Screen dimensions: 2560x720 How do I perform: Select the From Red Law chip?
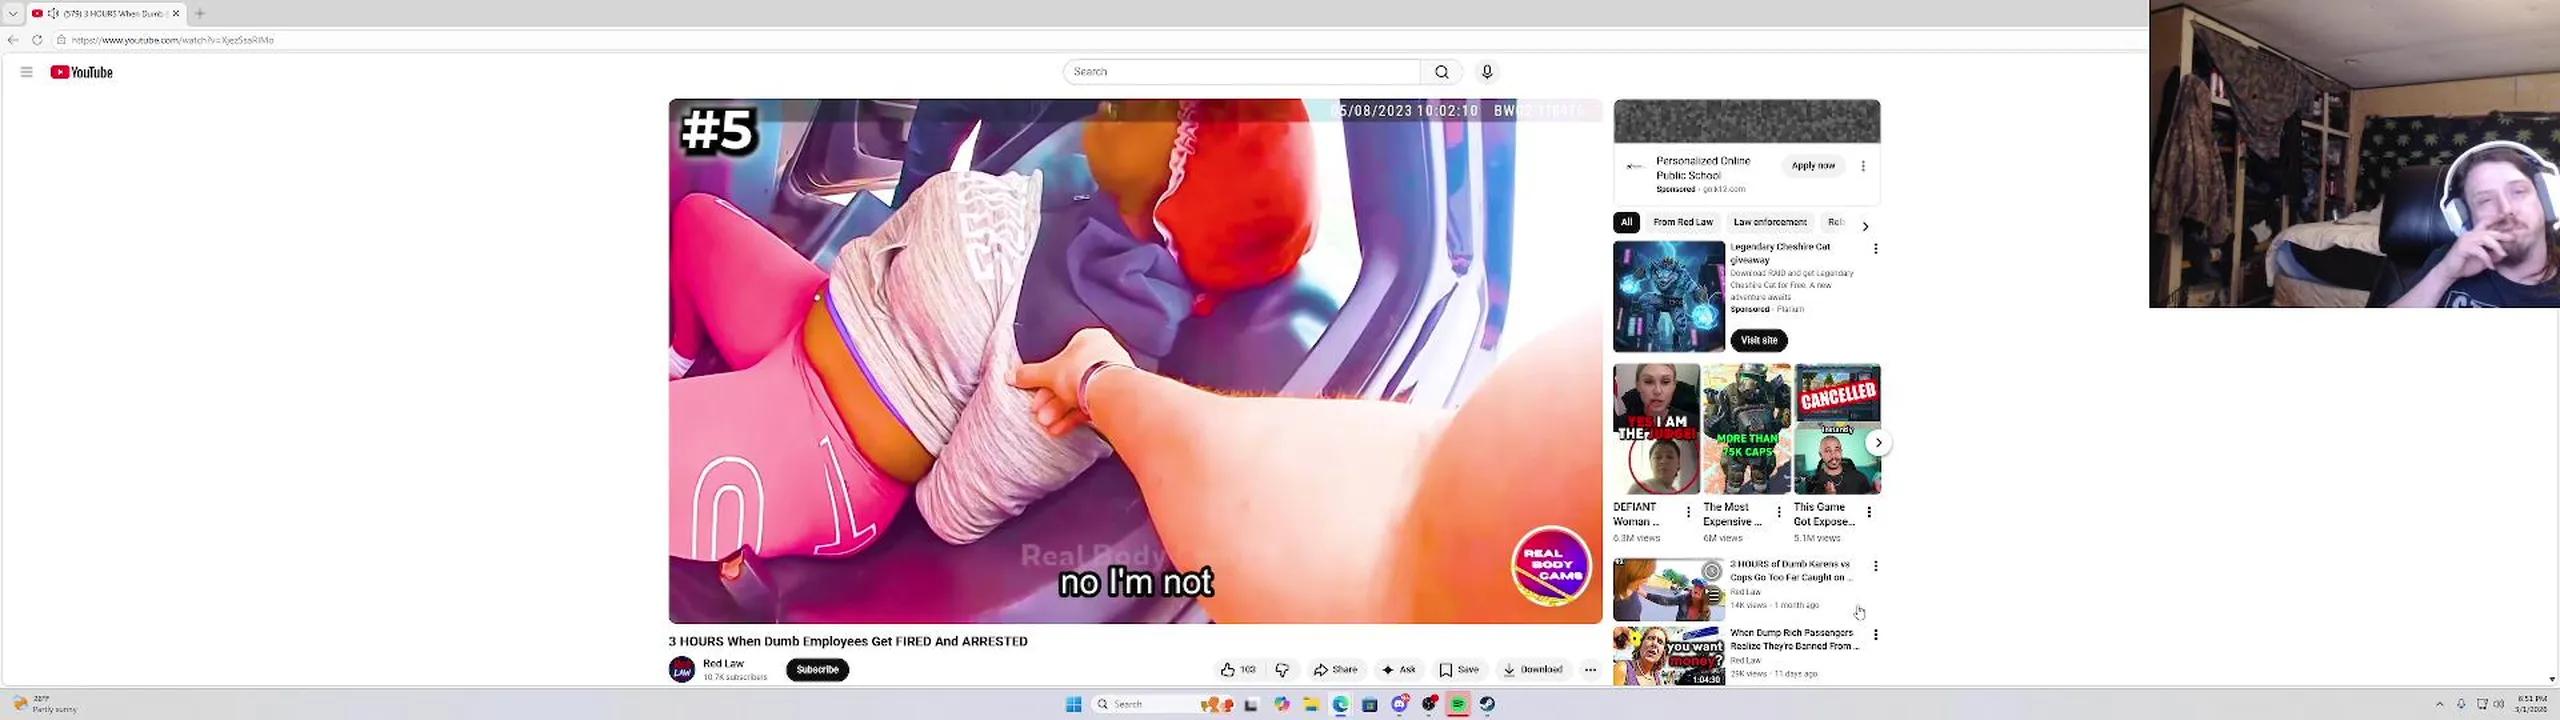pyautogui.click(x=1683, y=222)
